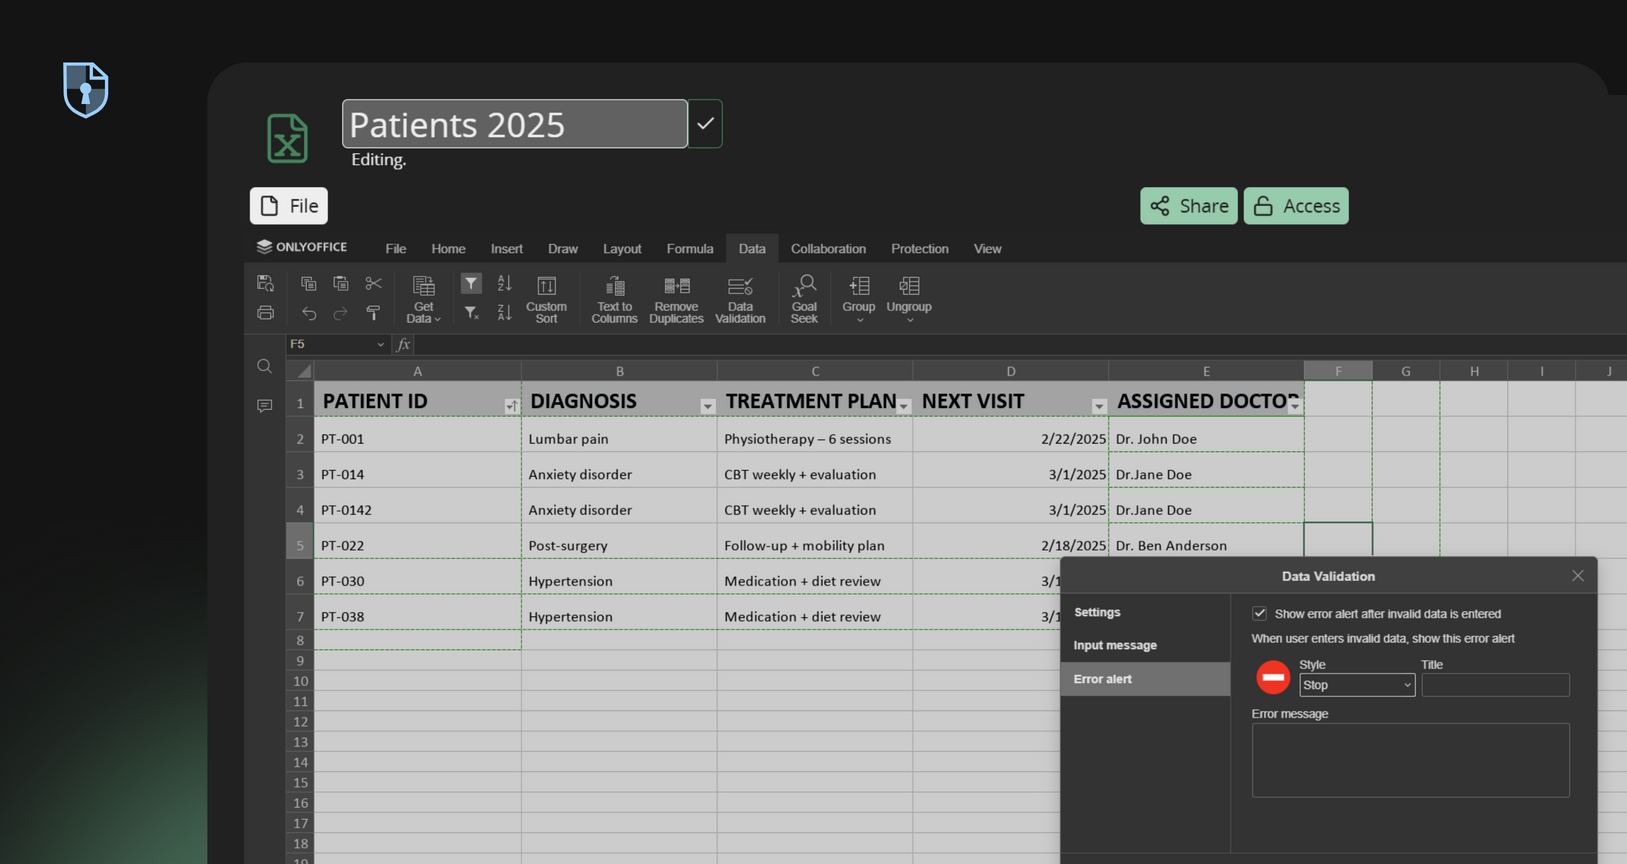Click the clear filter icon

tap(471, 313)
